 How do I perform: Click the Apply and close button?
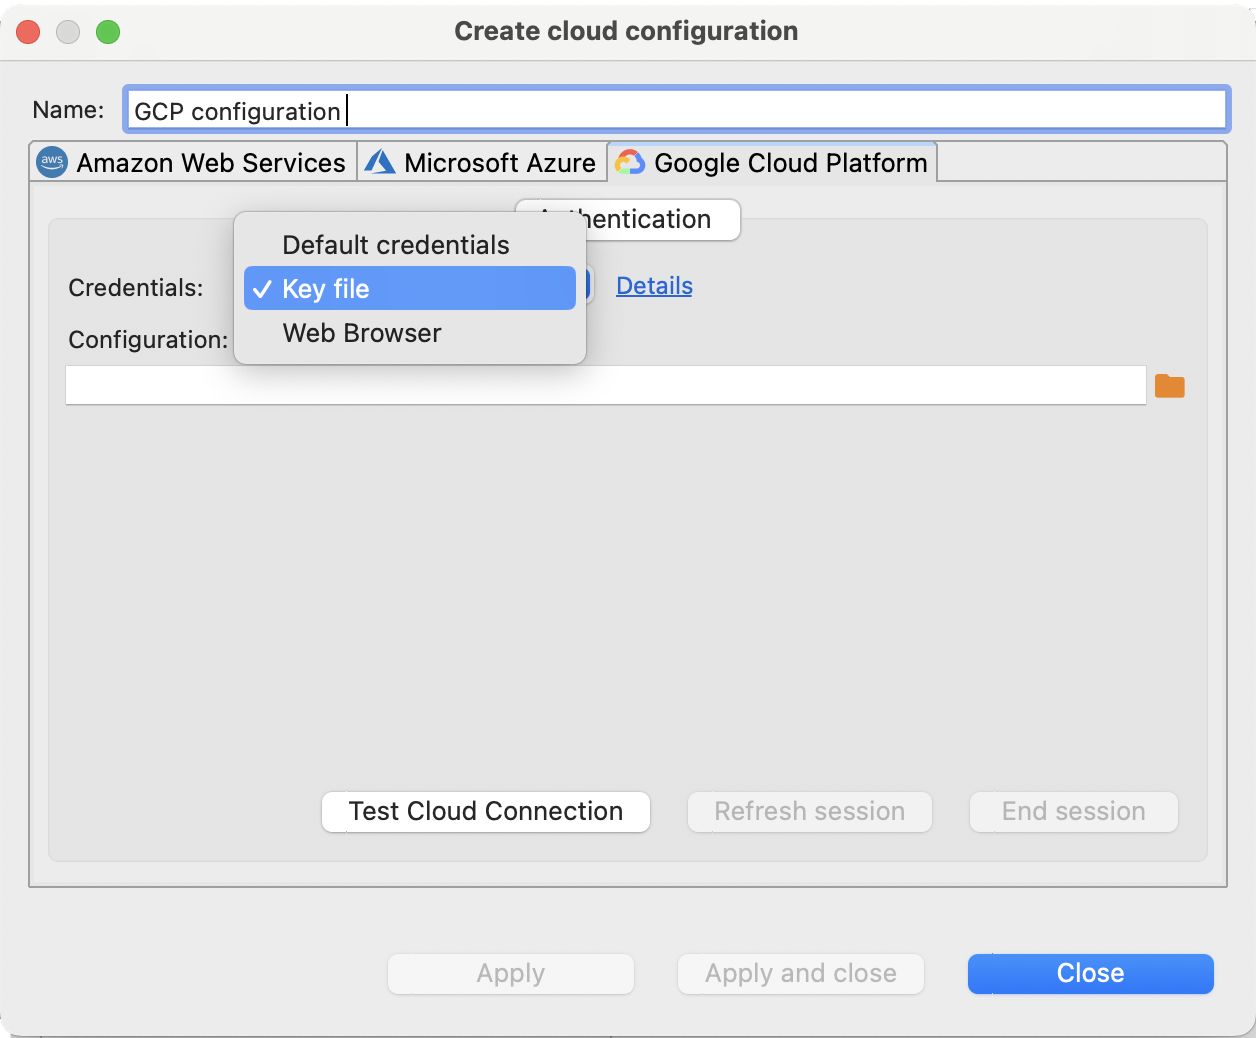click(800, 973)
